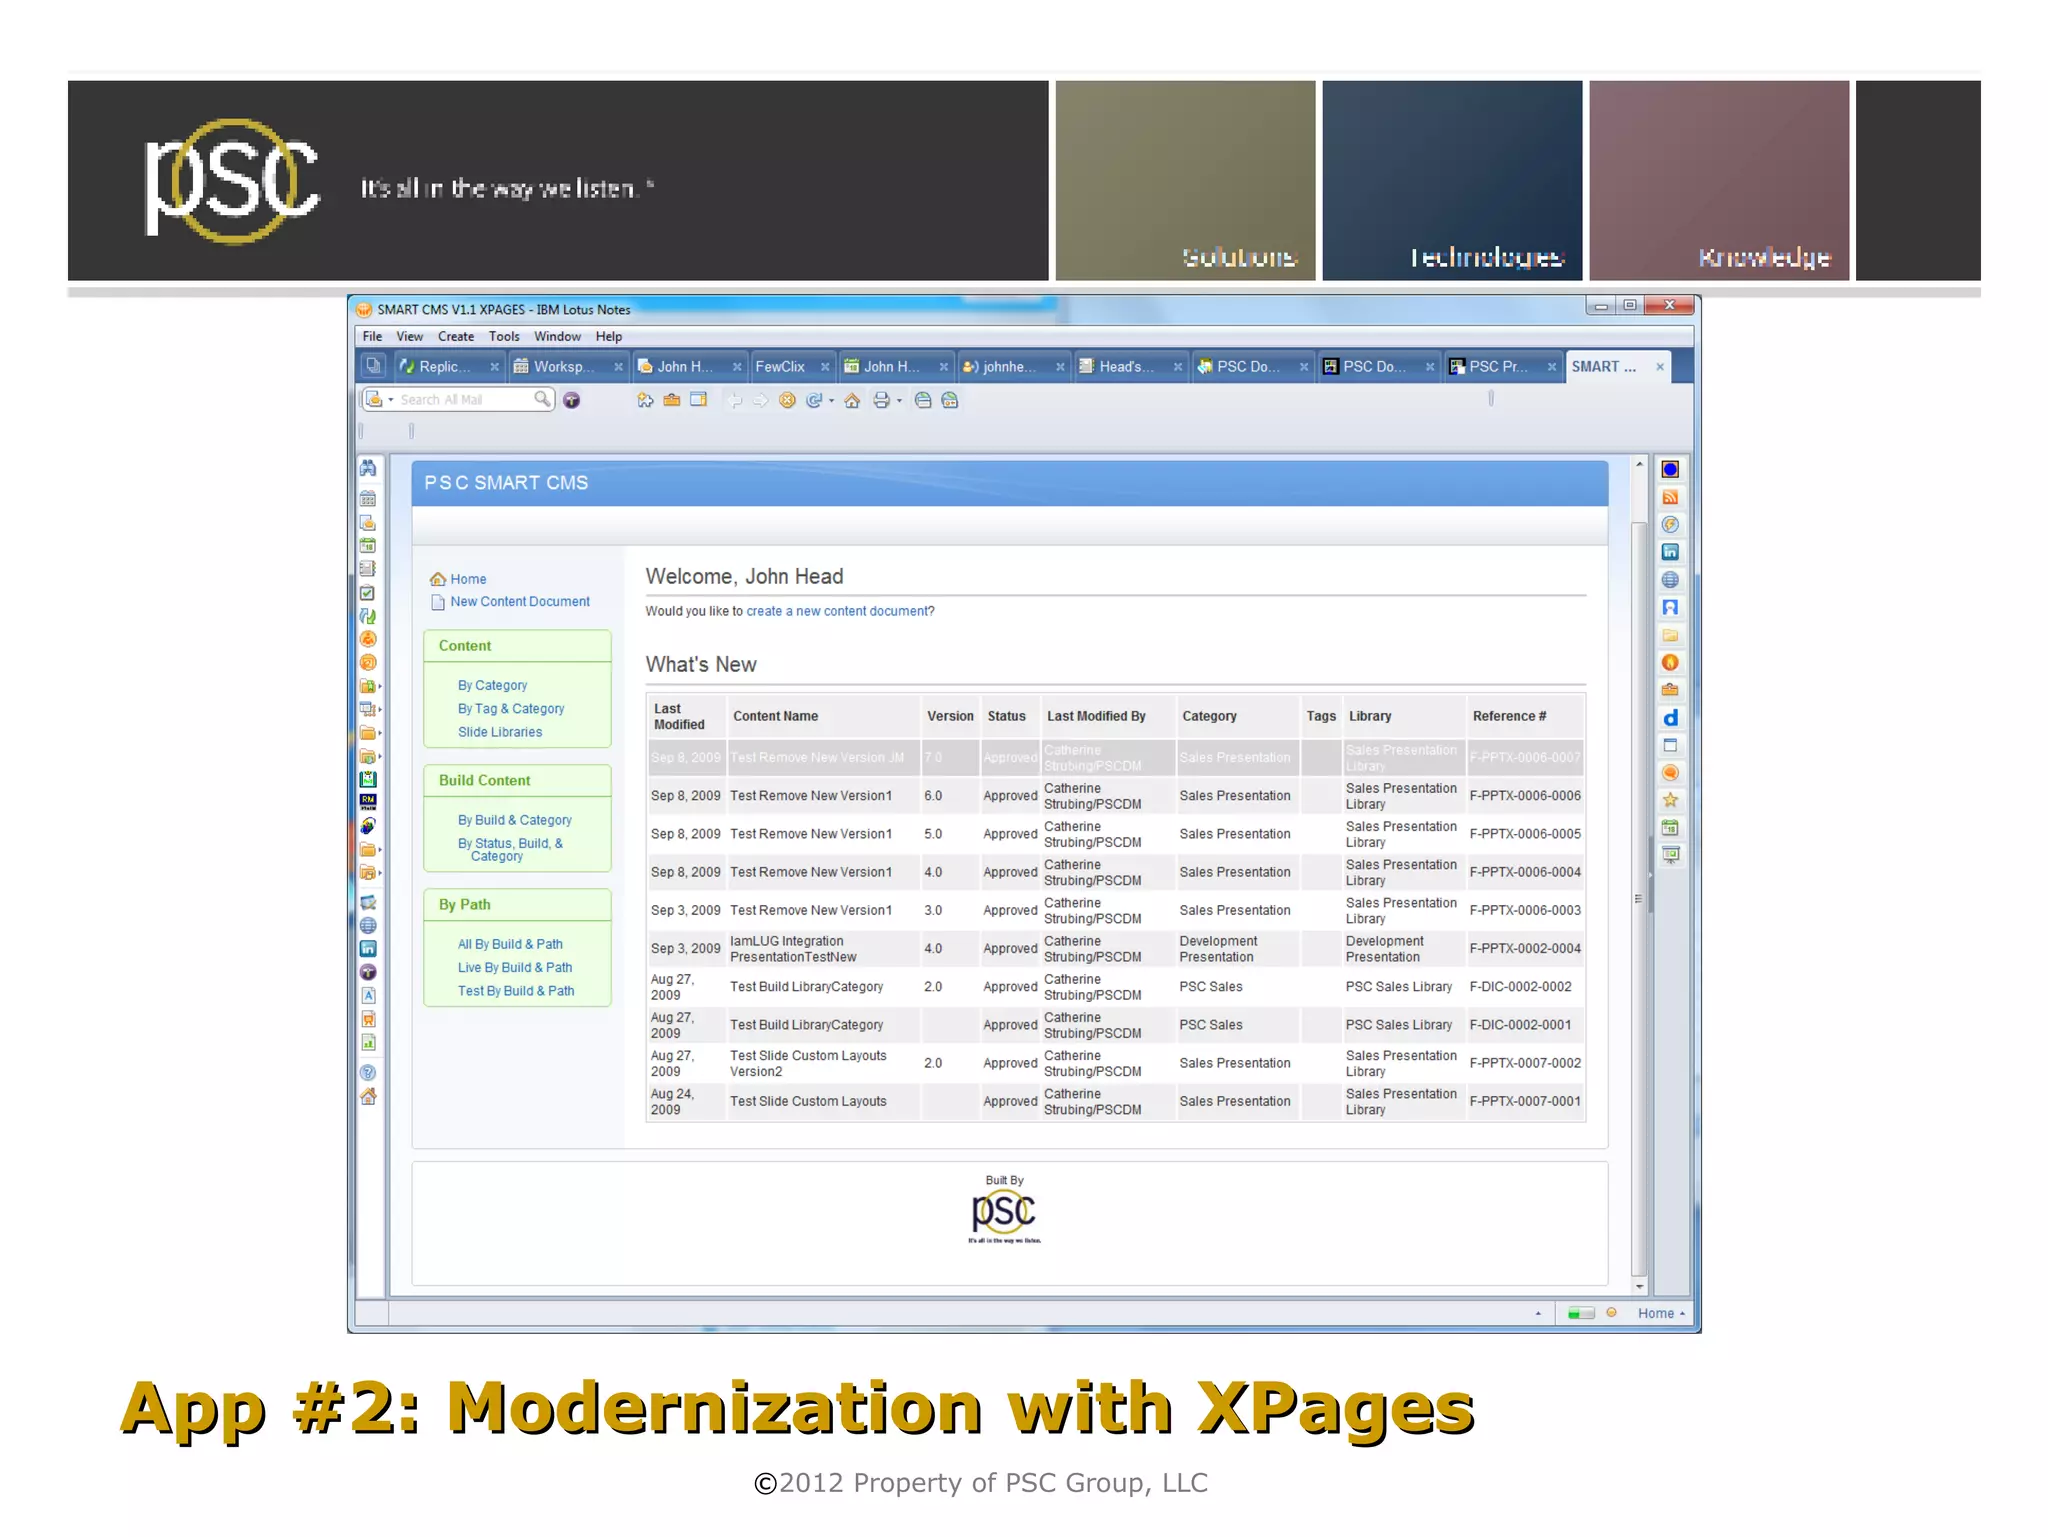Image resolution: width=2048 pixels, height=1537 pixels.
Task: Open the Window menu
Action: [557, 336]
